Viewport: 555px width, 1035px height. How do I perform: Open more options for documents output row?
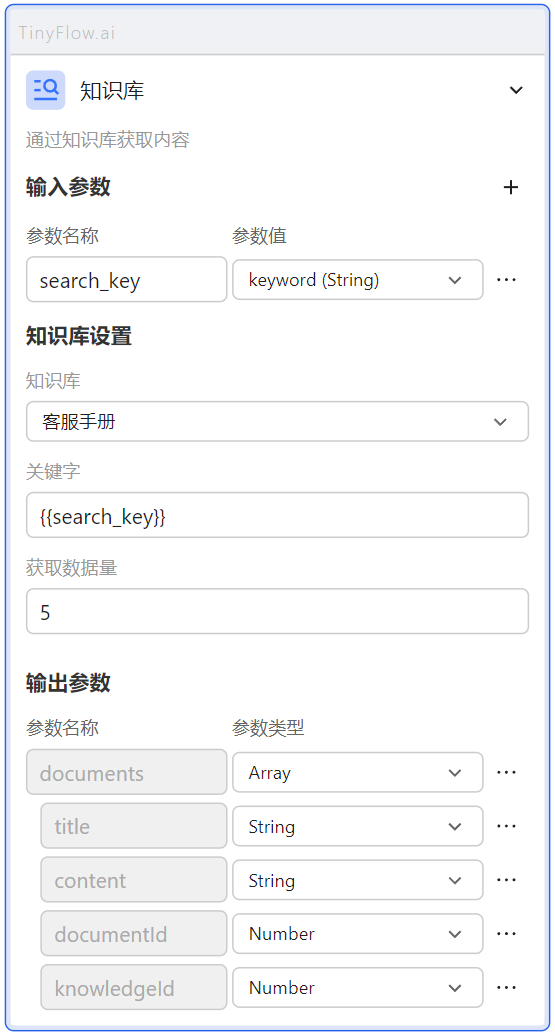click(506, 772)
